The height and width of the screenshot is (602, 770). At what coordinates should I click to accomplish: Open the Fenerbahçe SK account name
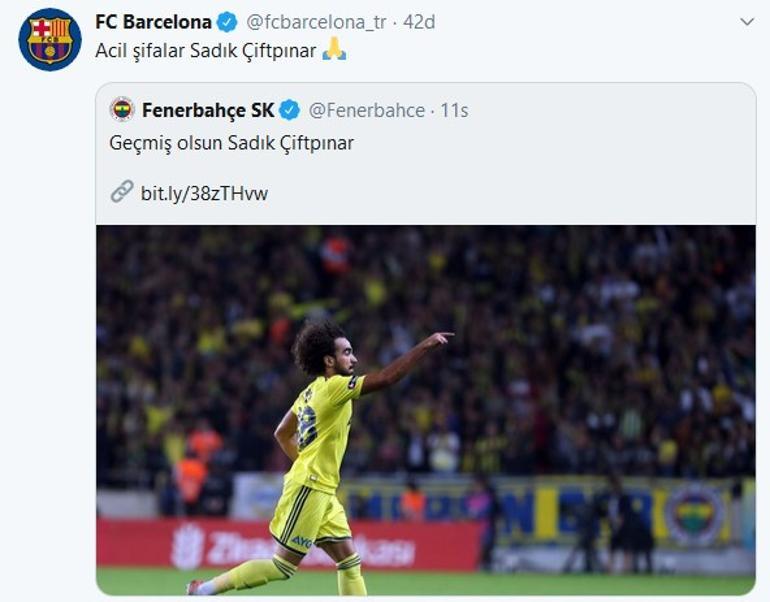pyautogui.click(x=208, y=110)
